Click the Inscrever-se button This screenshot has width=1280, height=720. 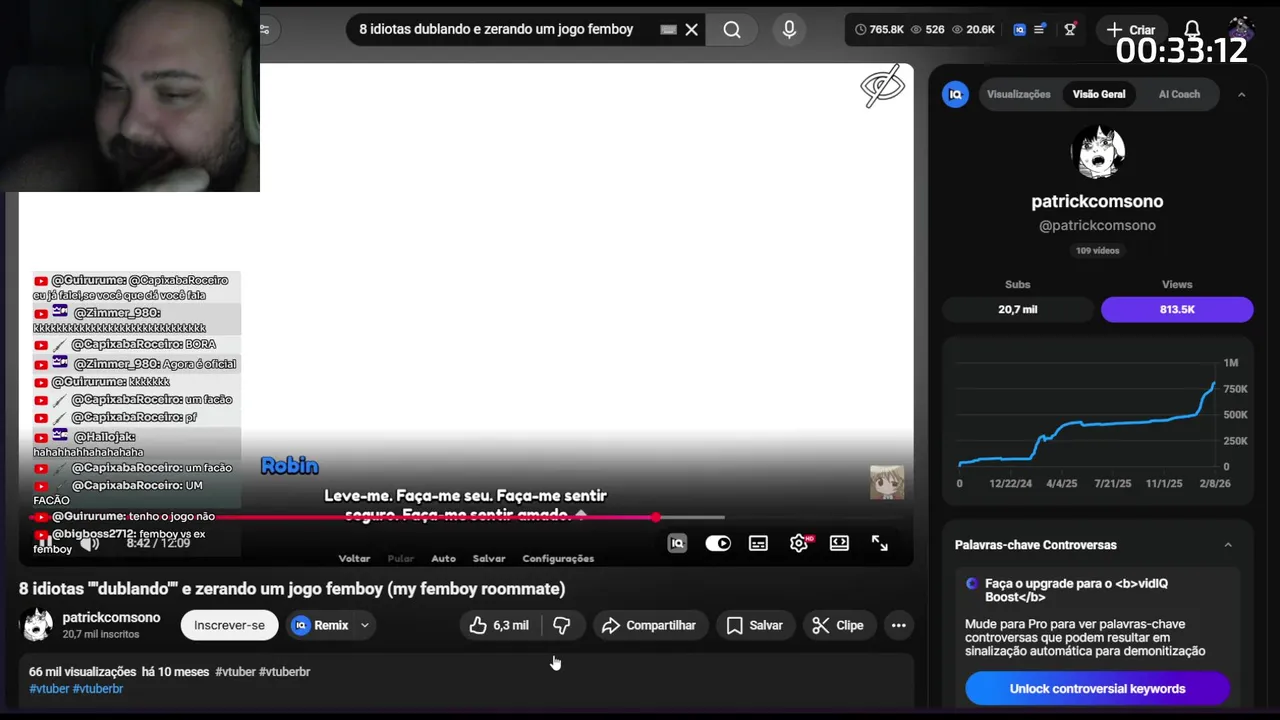coord(229,625)
